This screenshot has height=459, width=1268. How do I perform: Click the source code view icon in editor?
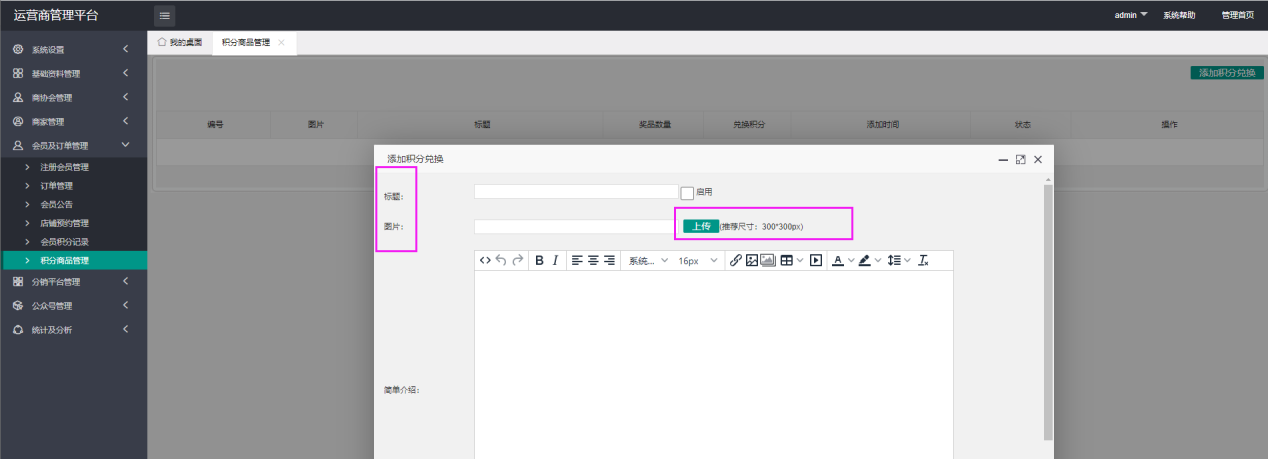point(485,260)
